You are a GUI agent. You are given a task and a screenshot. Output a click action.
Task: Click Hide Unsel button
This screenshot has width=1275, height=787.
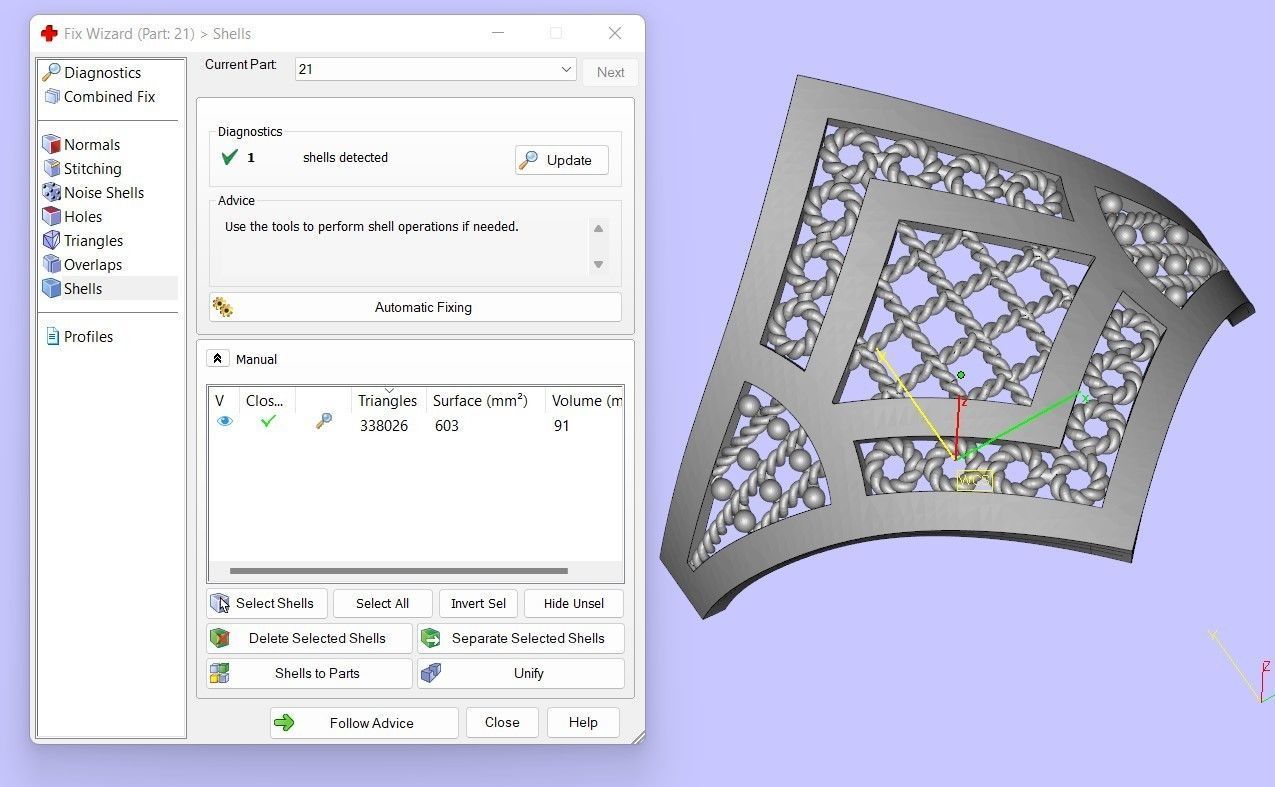point(574,603)
